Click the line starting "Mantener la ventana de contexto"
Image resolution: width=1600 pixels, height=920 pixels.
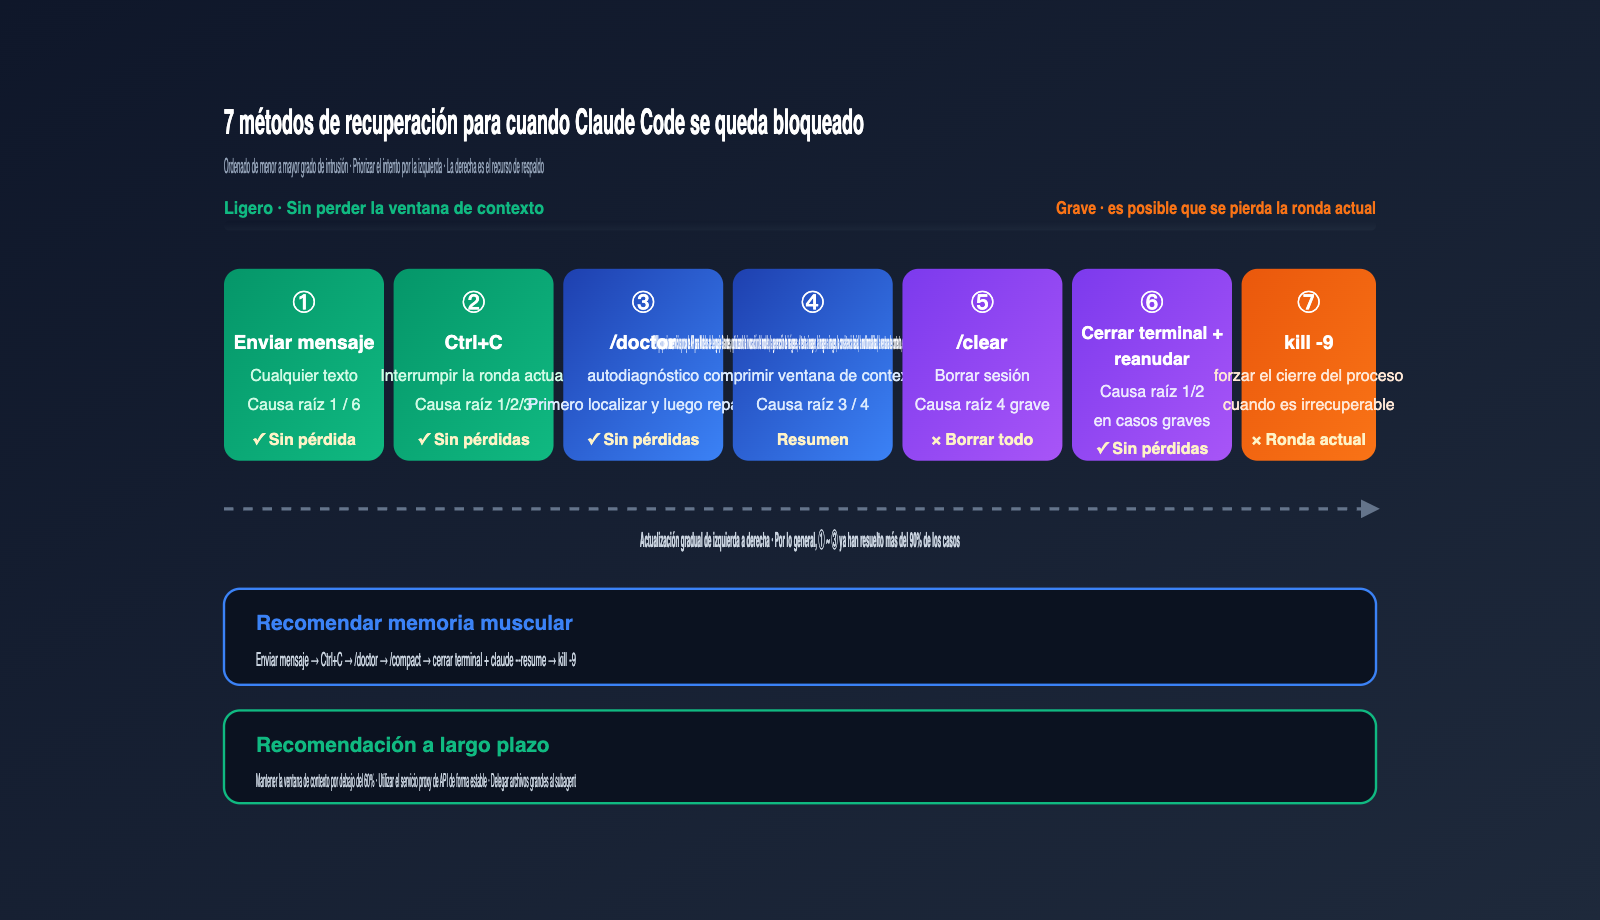pos(416,782)
